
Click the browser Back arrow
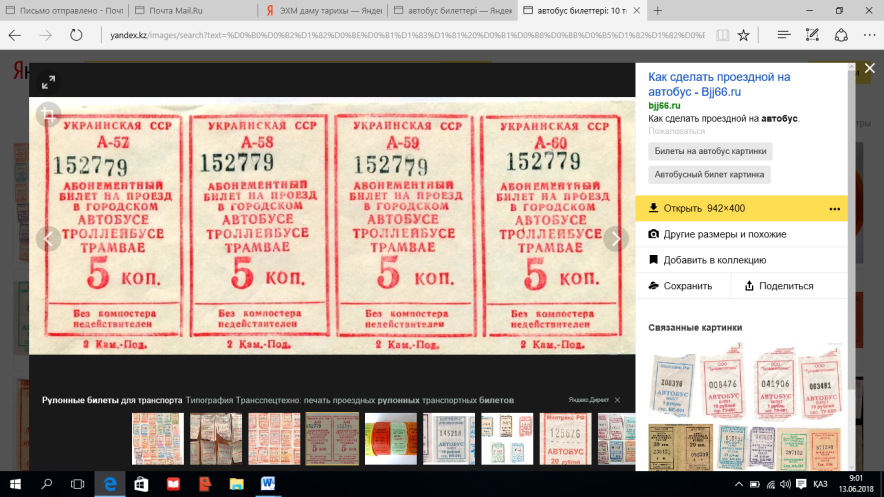pos(15,35)
